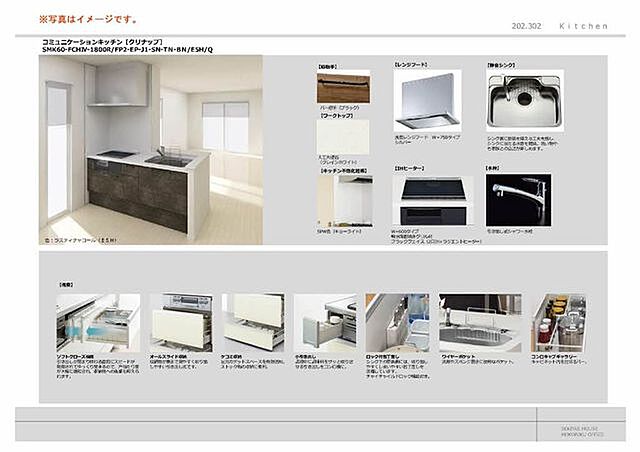The width and height of the screenshot is (640, 452).
Task: Select the locking knife holder photo
Action: 397,321
